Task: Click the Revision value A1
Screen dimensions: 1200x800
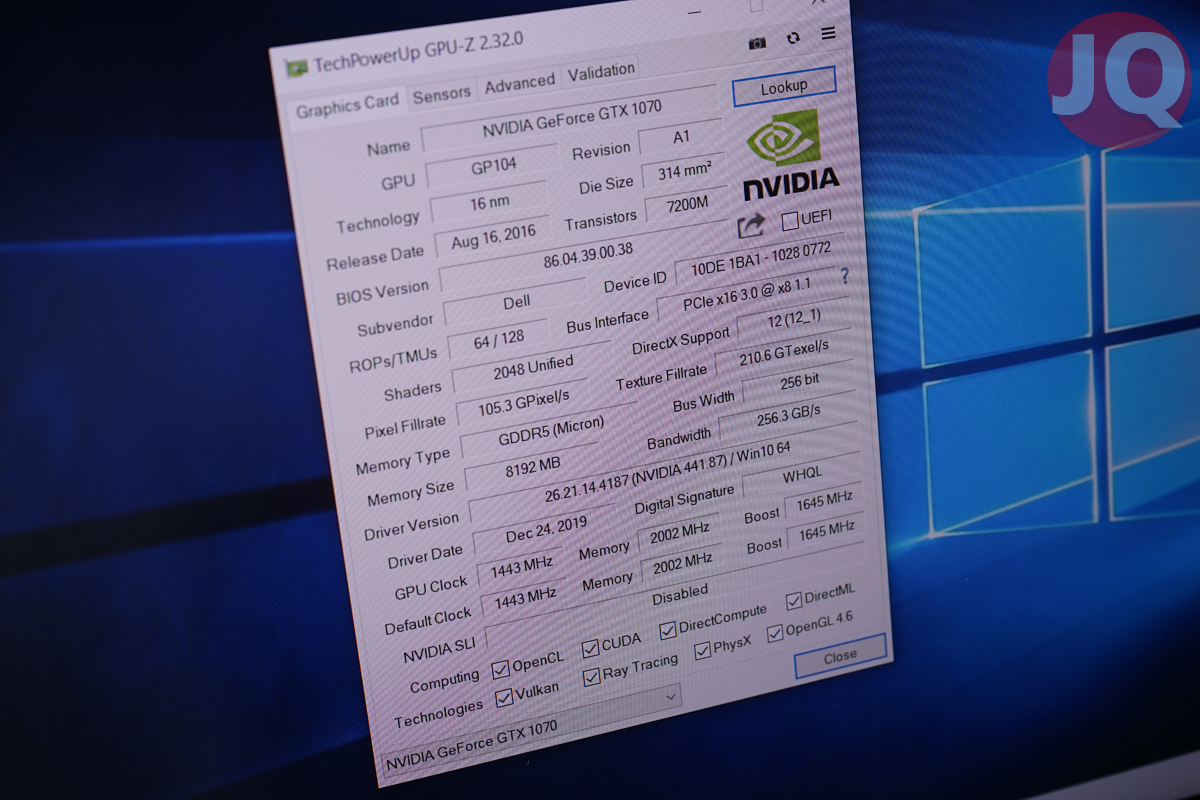Action: click(x=681, y=136)
